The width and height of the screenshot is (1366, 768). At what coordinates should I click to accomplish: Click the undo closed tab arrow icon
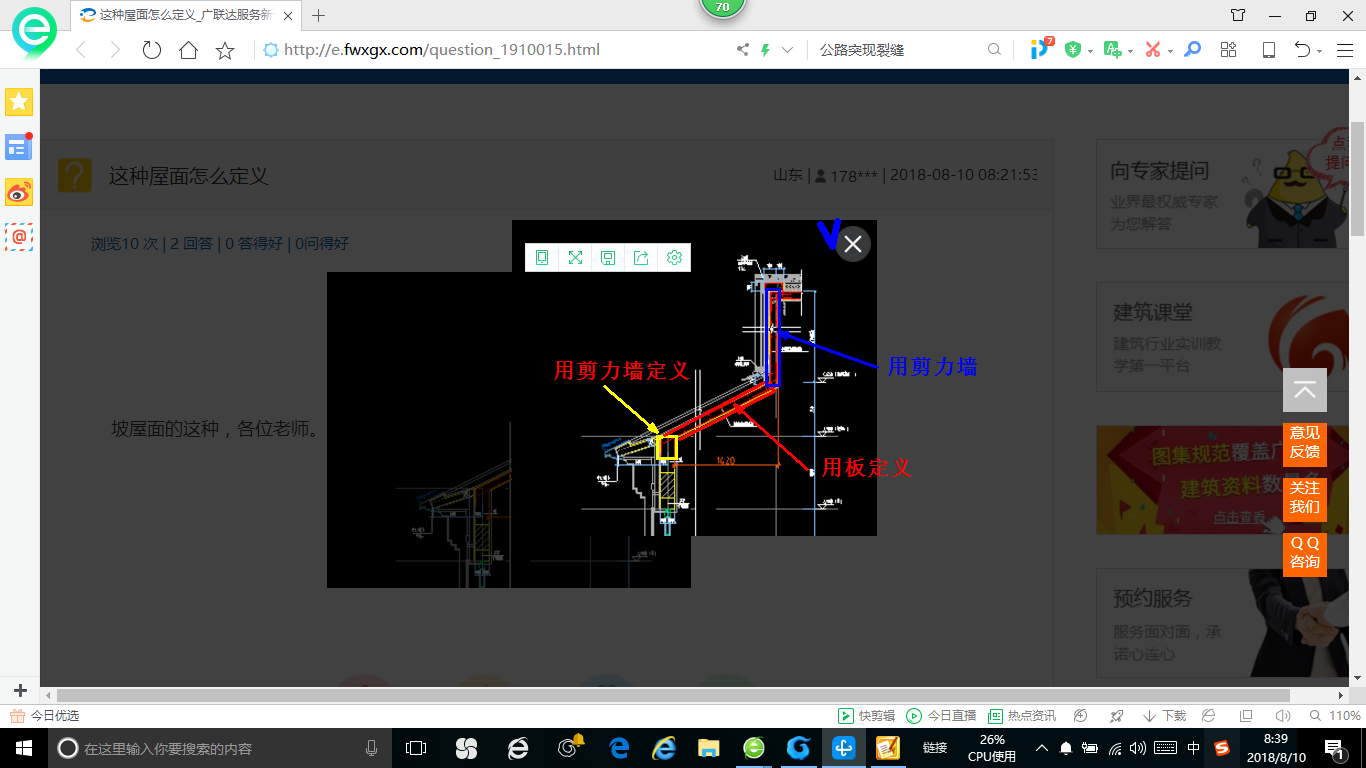coord(1303,50)
